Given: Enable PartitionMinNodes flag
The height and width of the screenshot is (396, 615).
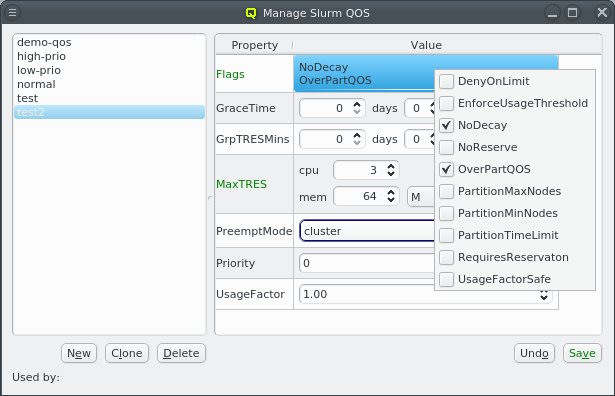Looking at the screenshot, I should (x=446, y=213).
